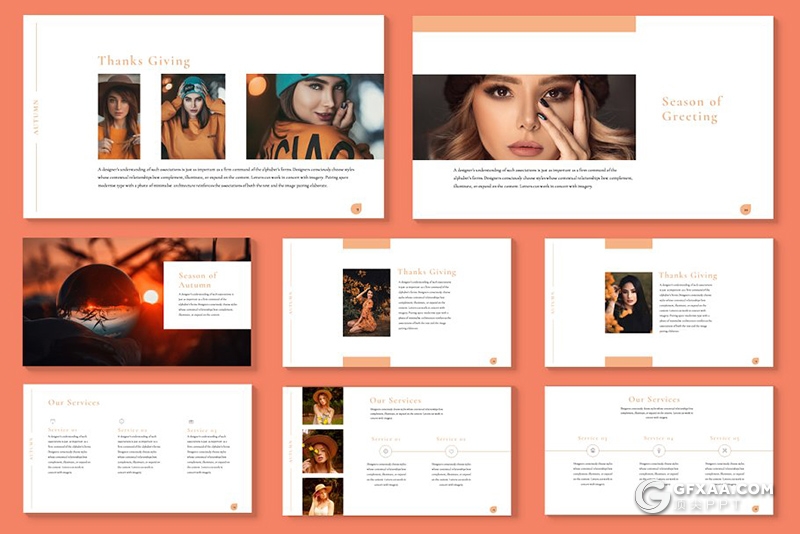Click the orange page number badge on Season of Greeting slide
This screenshot has height=534, width=800.
tap(745, 209)
